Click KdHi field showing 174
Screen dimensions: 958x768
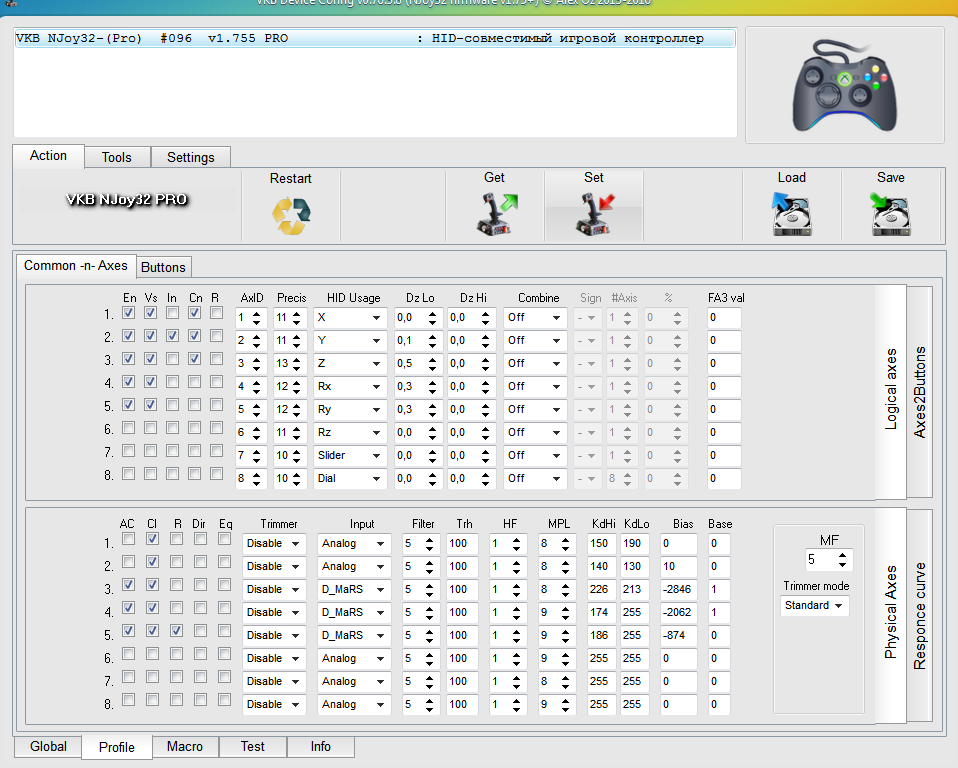tap(602, 612)
